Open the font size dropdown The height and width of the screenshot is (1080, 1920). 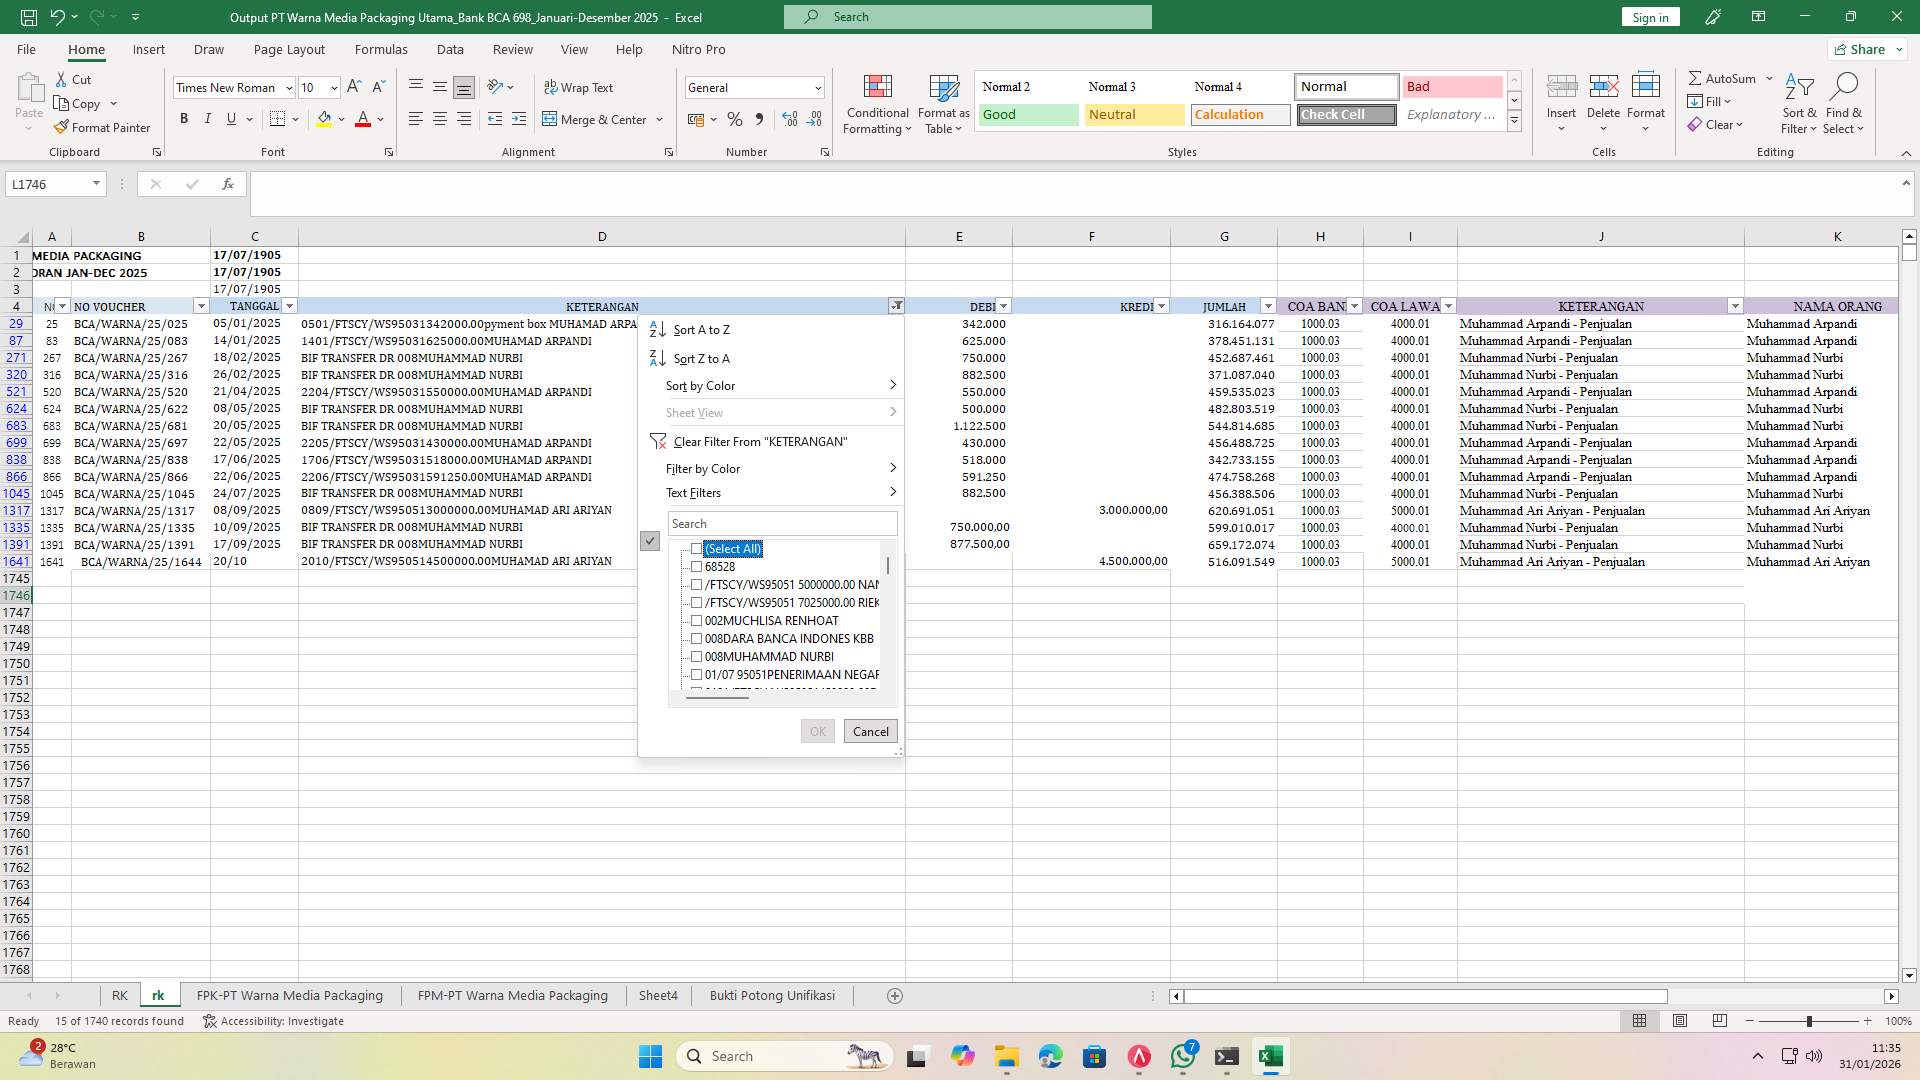point(333,87)
